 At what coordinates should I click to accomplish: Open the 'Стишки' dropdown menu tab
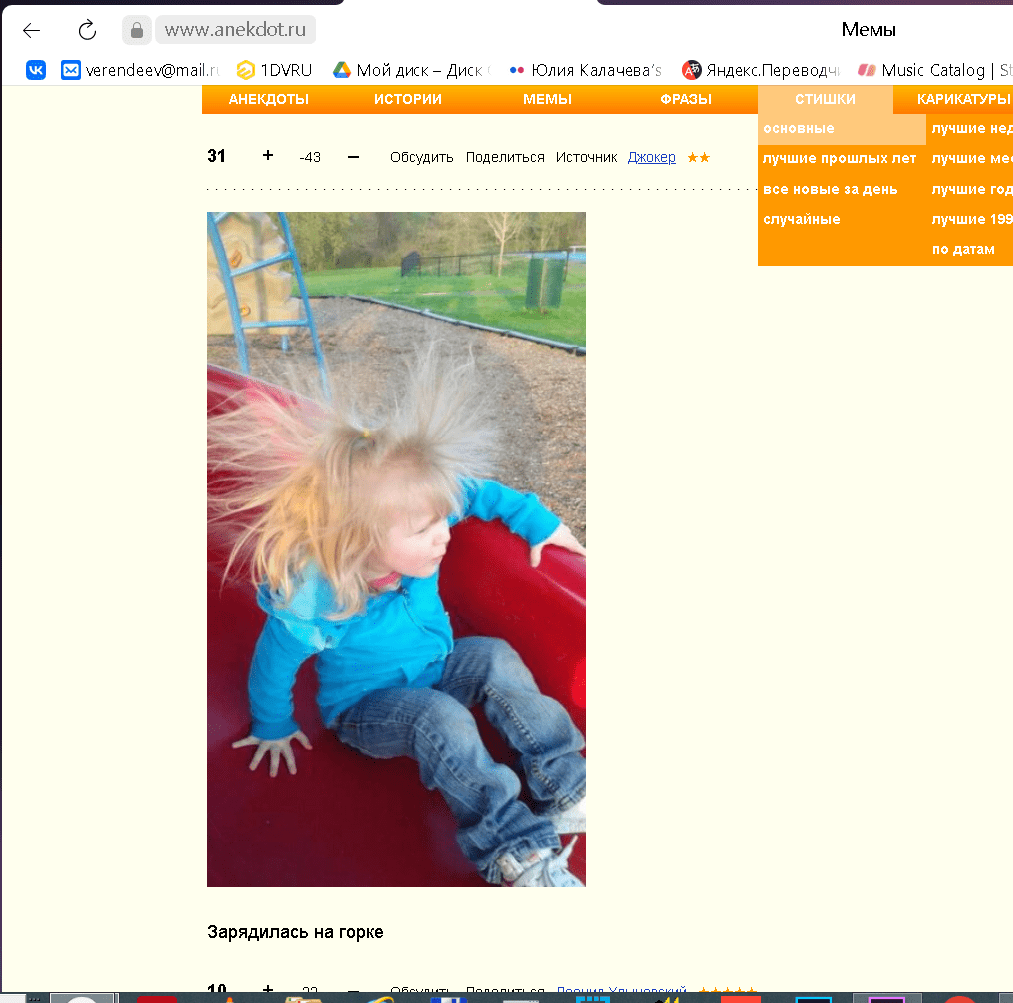[x=825, y=99]
